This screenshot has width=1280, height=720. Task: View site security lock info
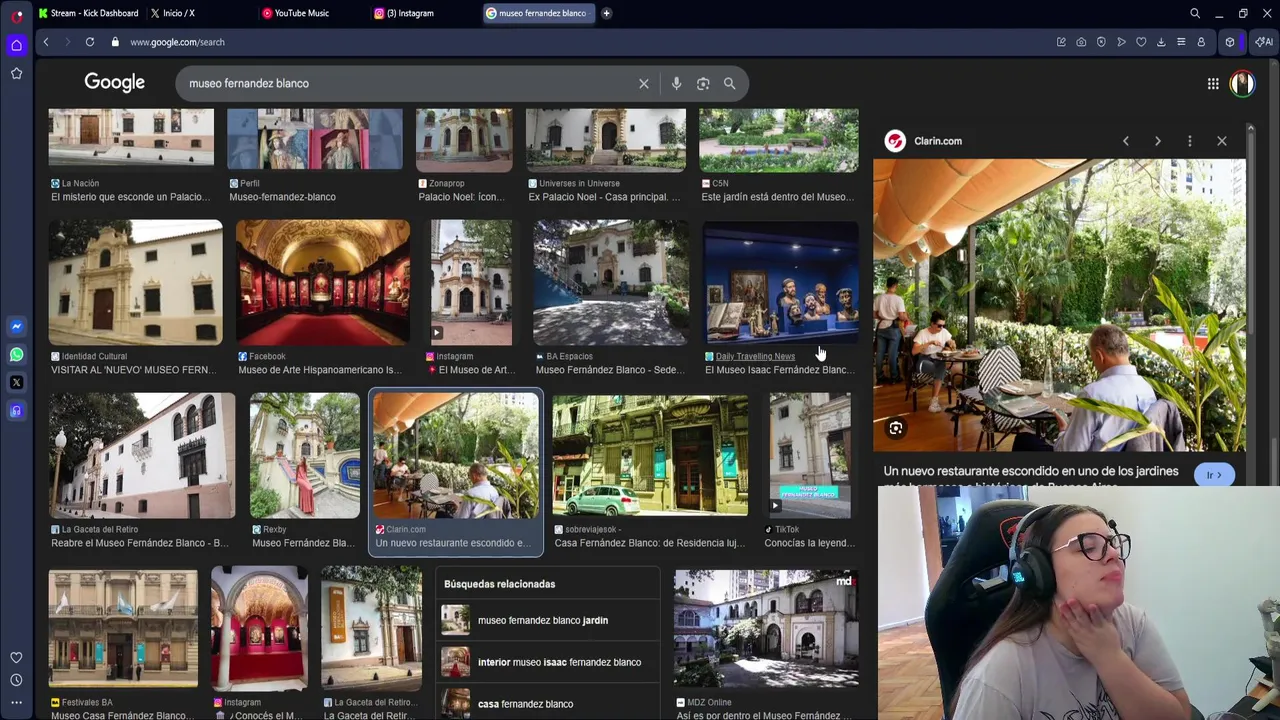115,42
